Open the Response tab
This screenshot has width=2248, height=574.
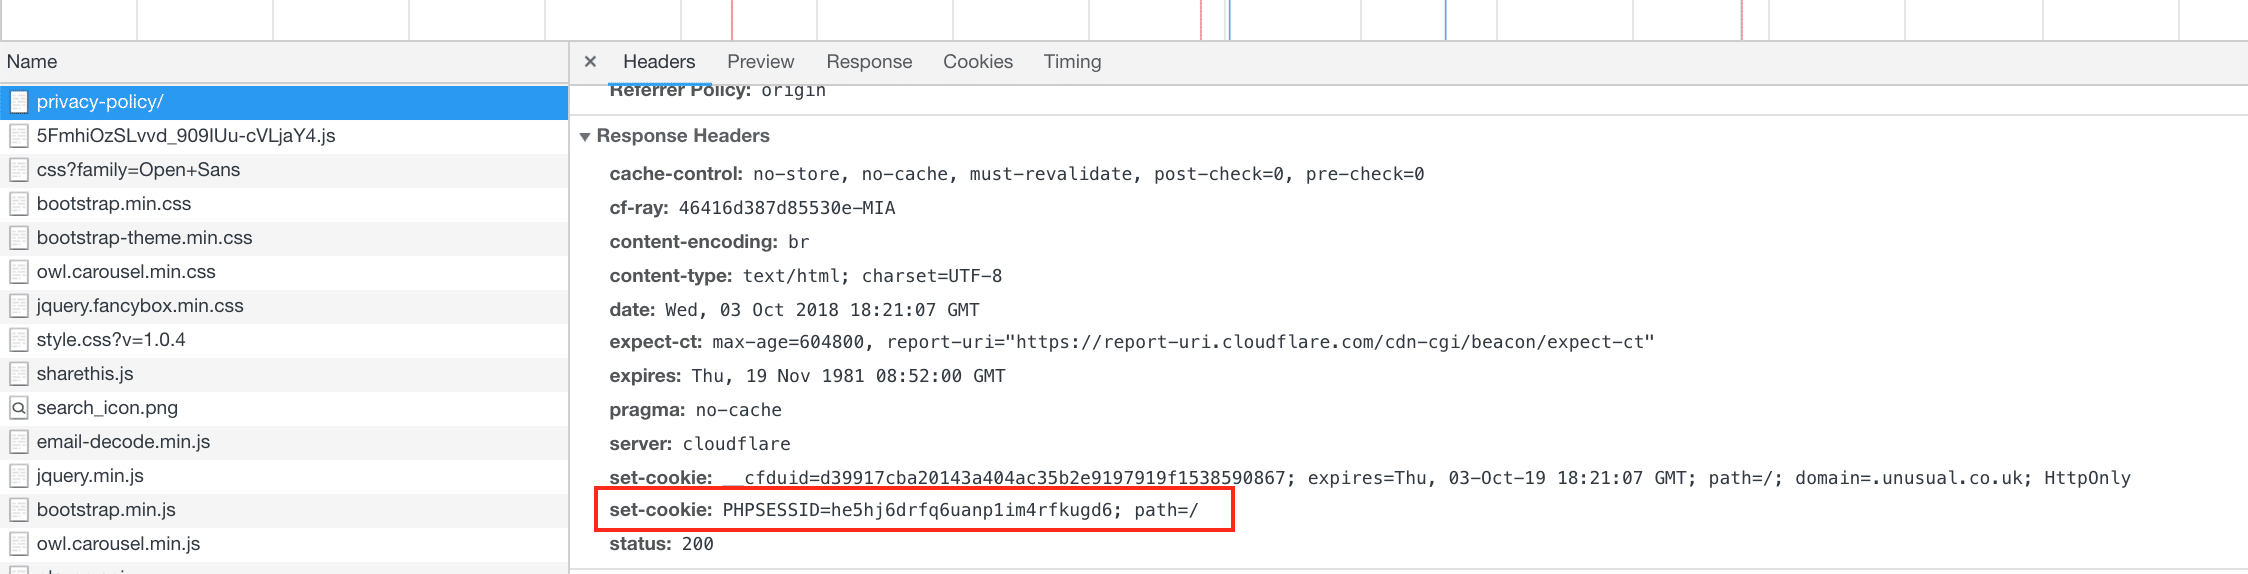coord(869,62)
